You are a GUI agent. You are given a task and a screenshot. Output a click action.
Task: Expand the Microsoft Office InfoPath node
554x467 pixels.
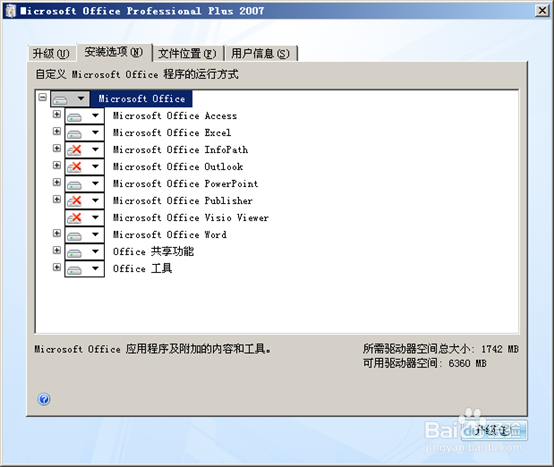pos(57,148)
